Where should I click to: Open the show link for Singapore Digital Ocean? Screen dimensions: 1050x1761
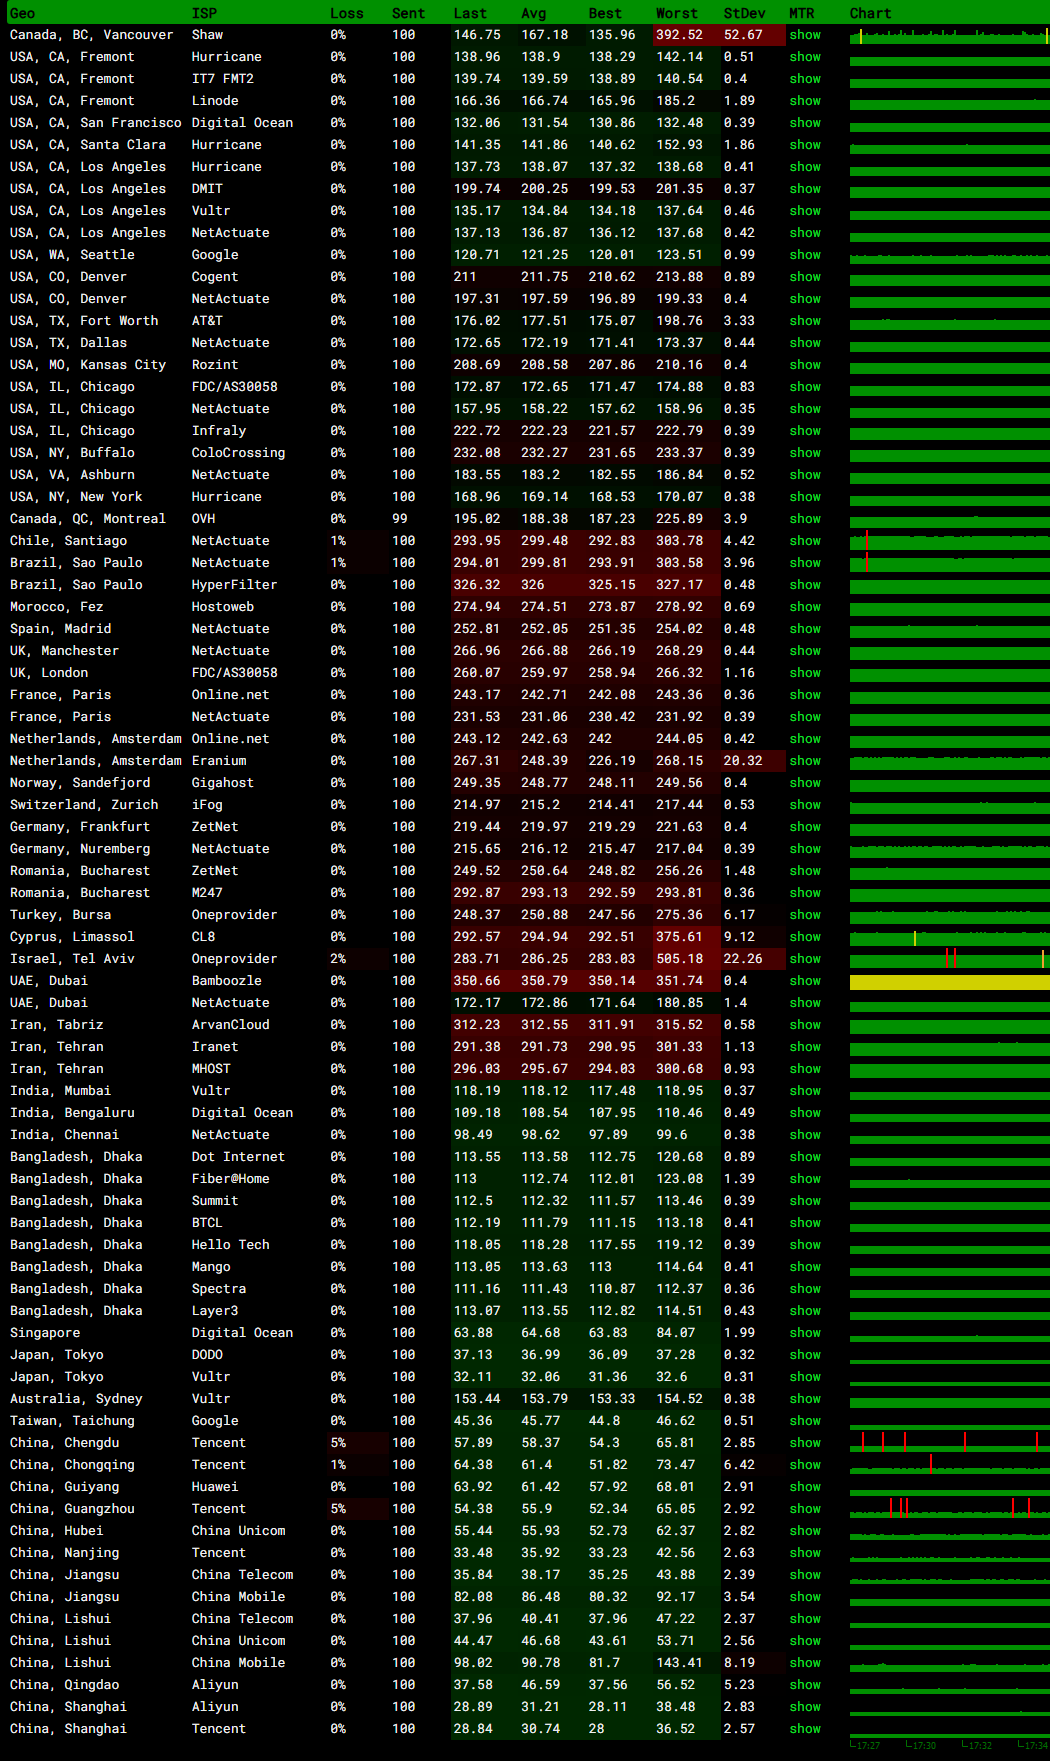804,1333
